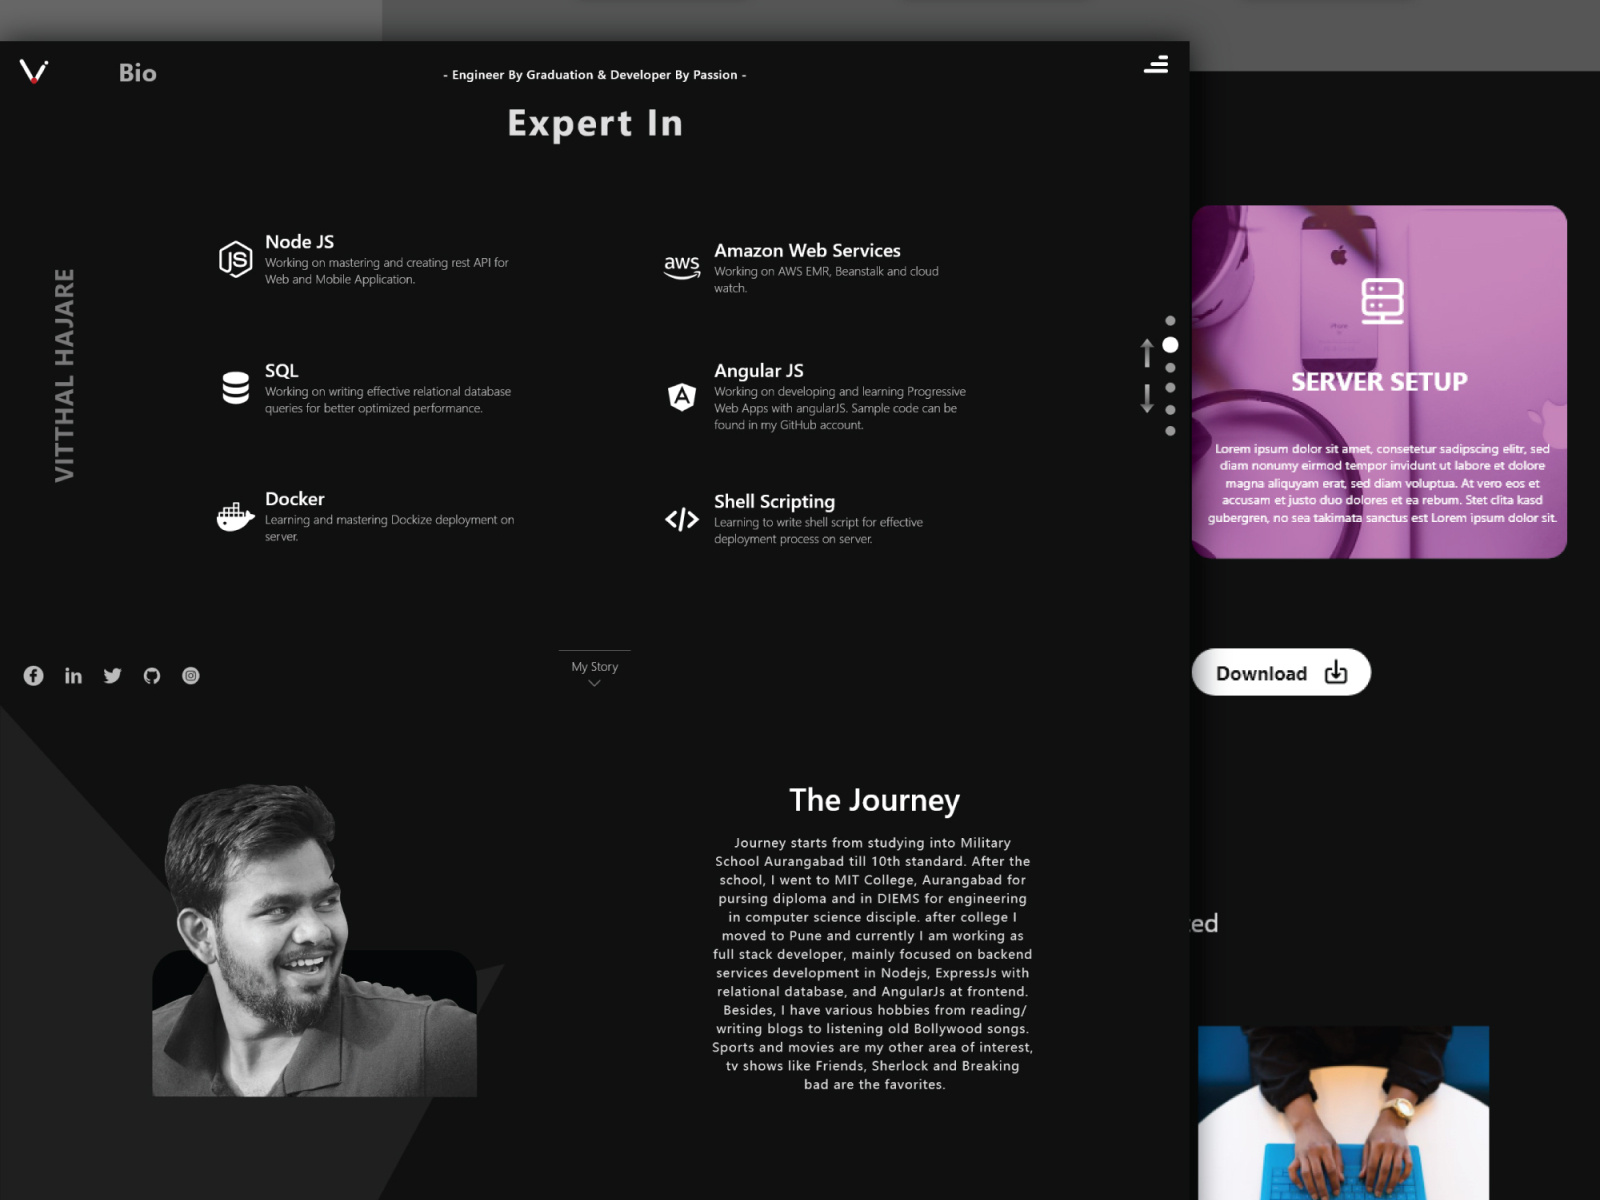Click the down arrow page navigator
Image resolution: width=1600 pixels, height=1200 pixels.
pyautogui.click(x=1147, y=398)
